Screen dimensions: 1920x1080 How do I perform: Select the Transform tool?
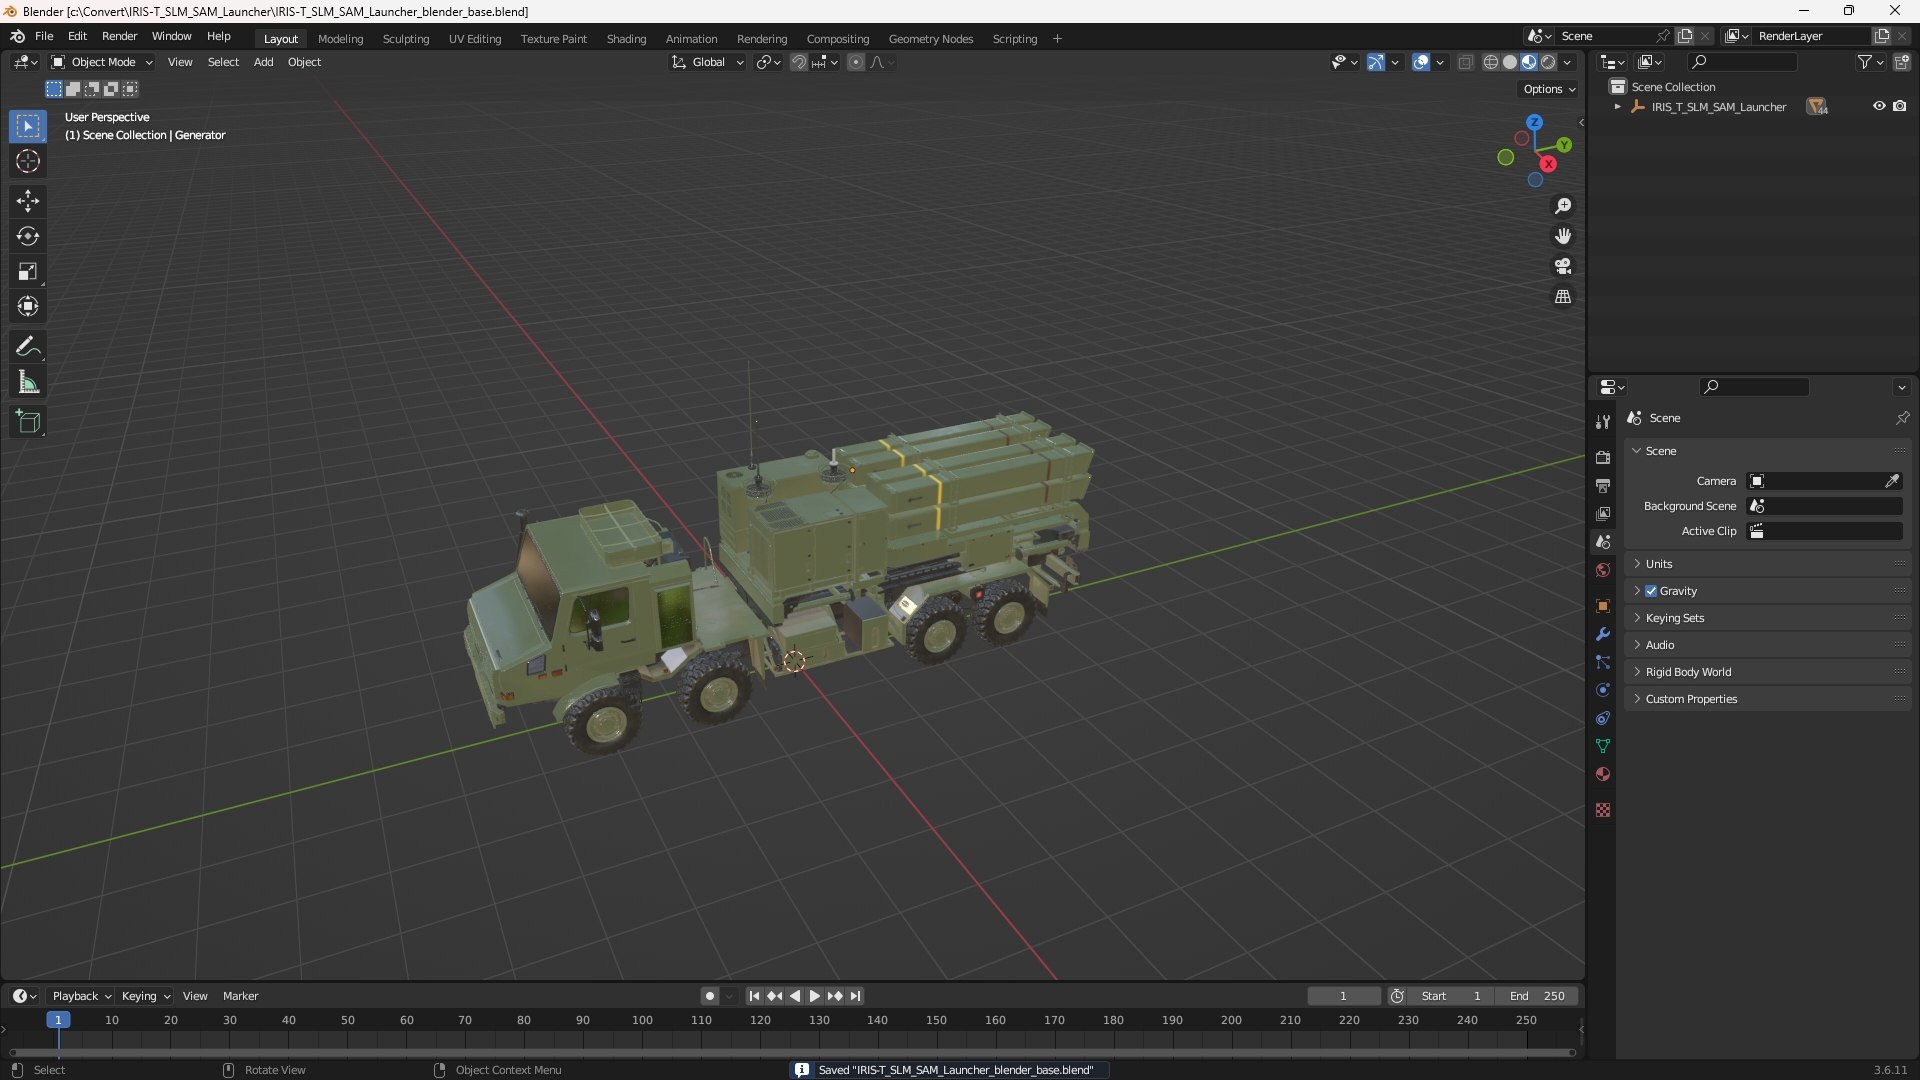pos(28,306)
